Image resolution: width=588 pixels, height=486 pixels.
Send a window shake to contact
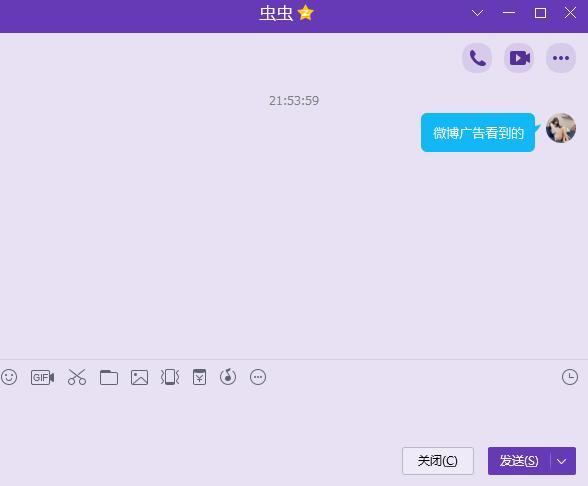pos(170,377)
